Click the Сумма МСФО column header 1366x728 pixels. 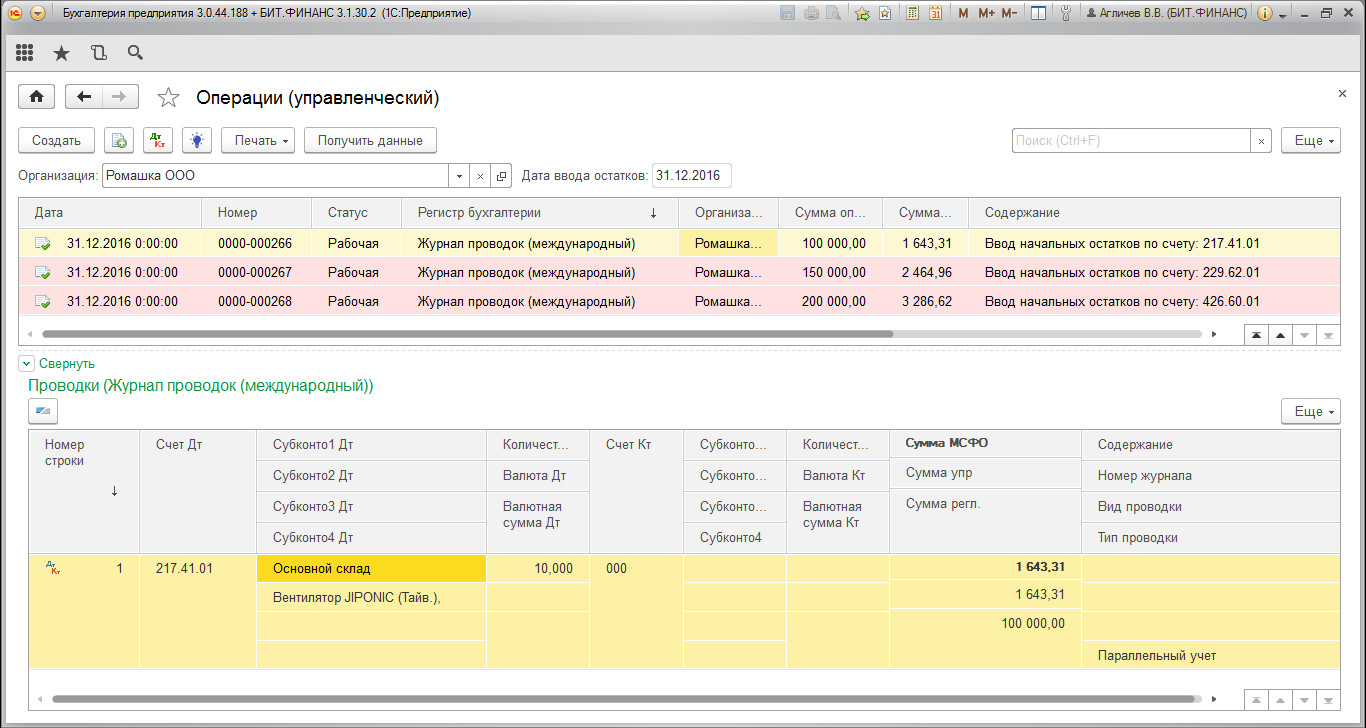(x=985, y=443)
